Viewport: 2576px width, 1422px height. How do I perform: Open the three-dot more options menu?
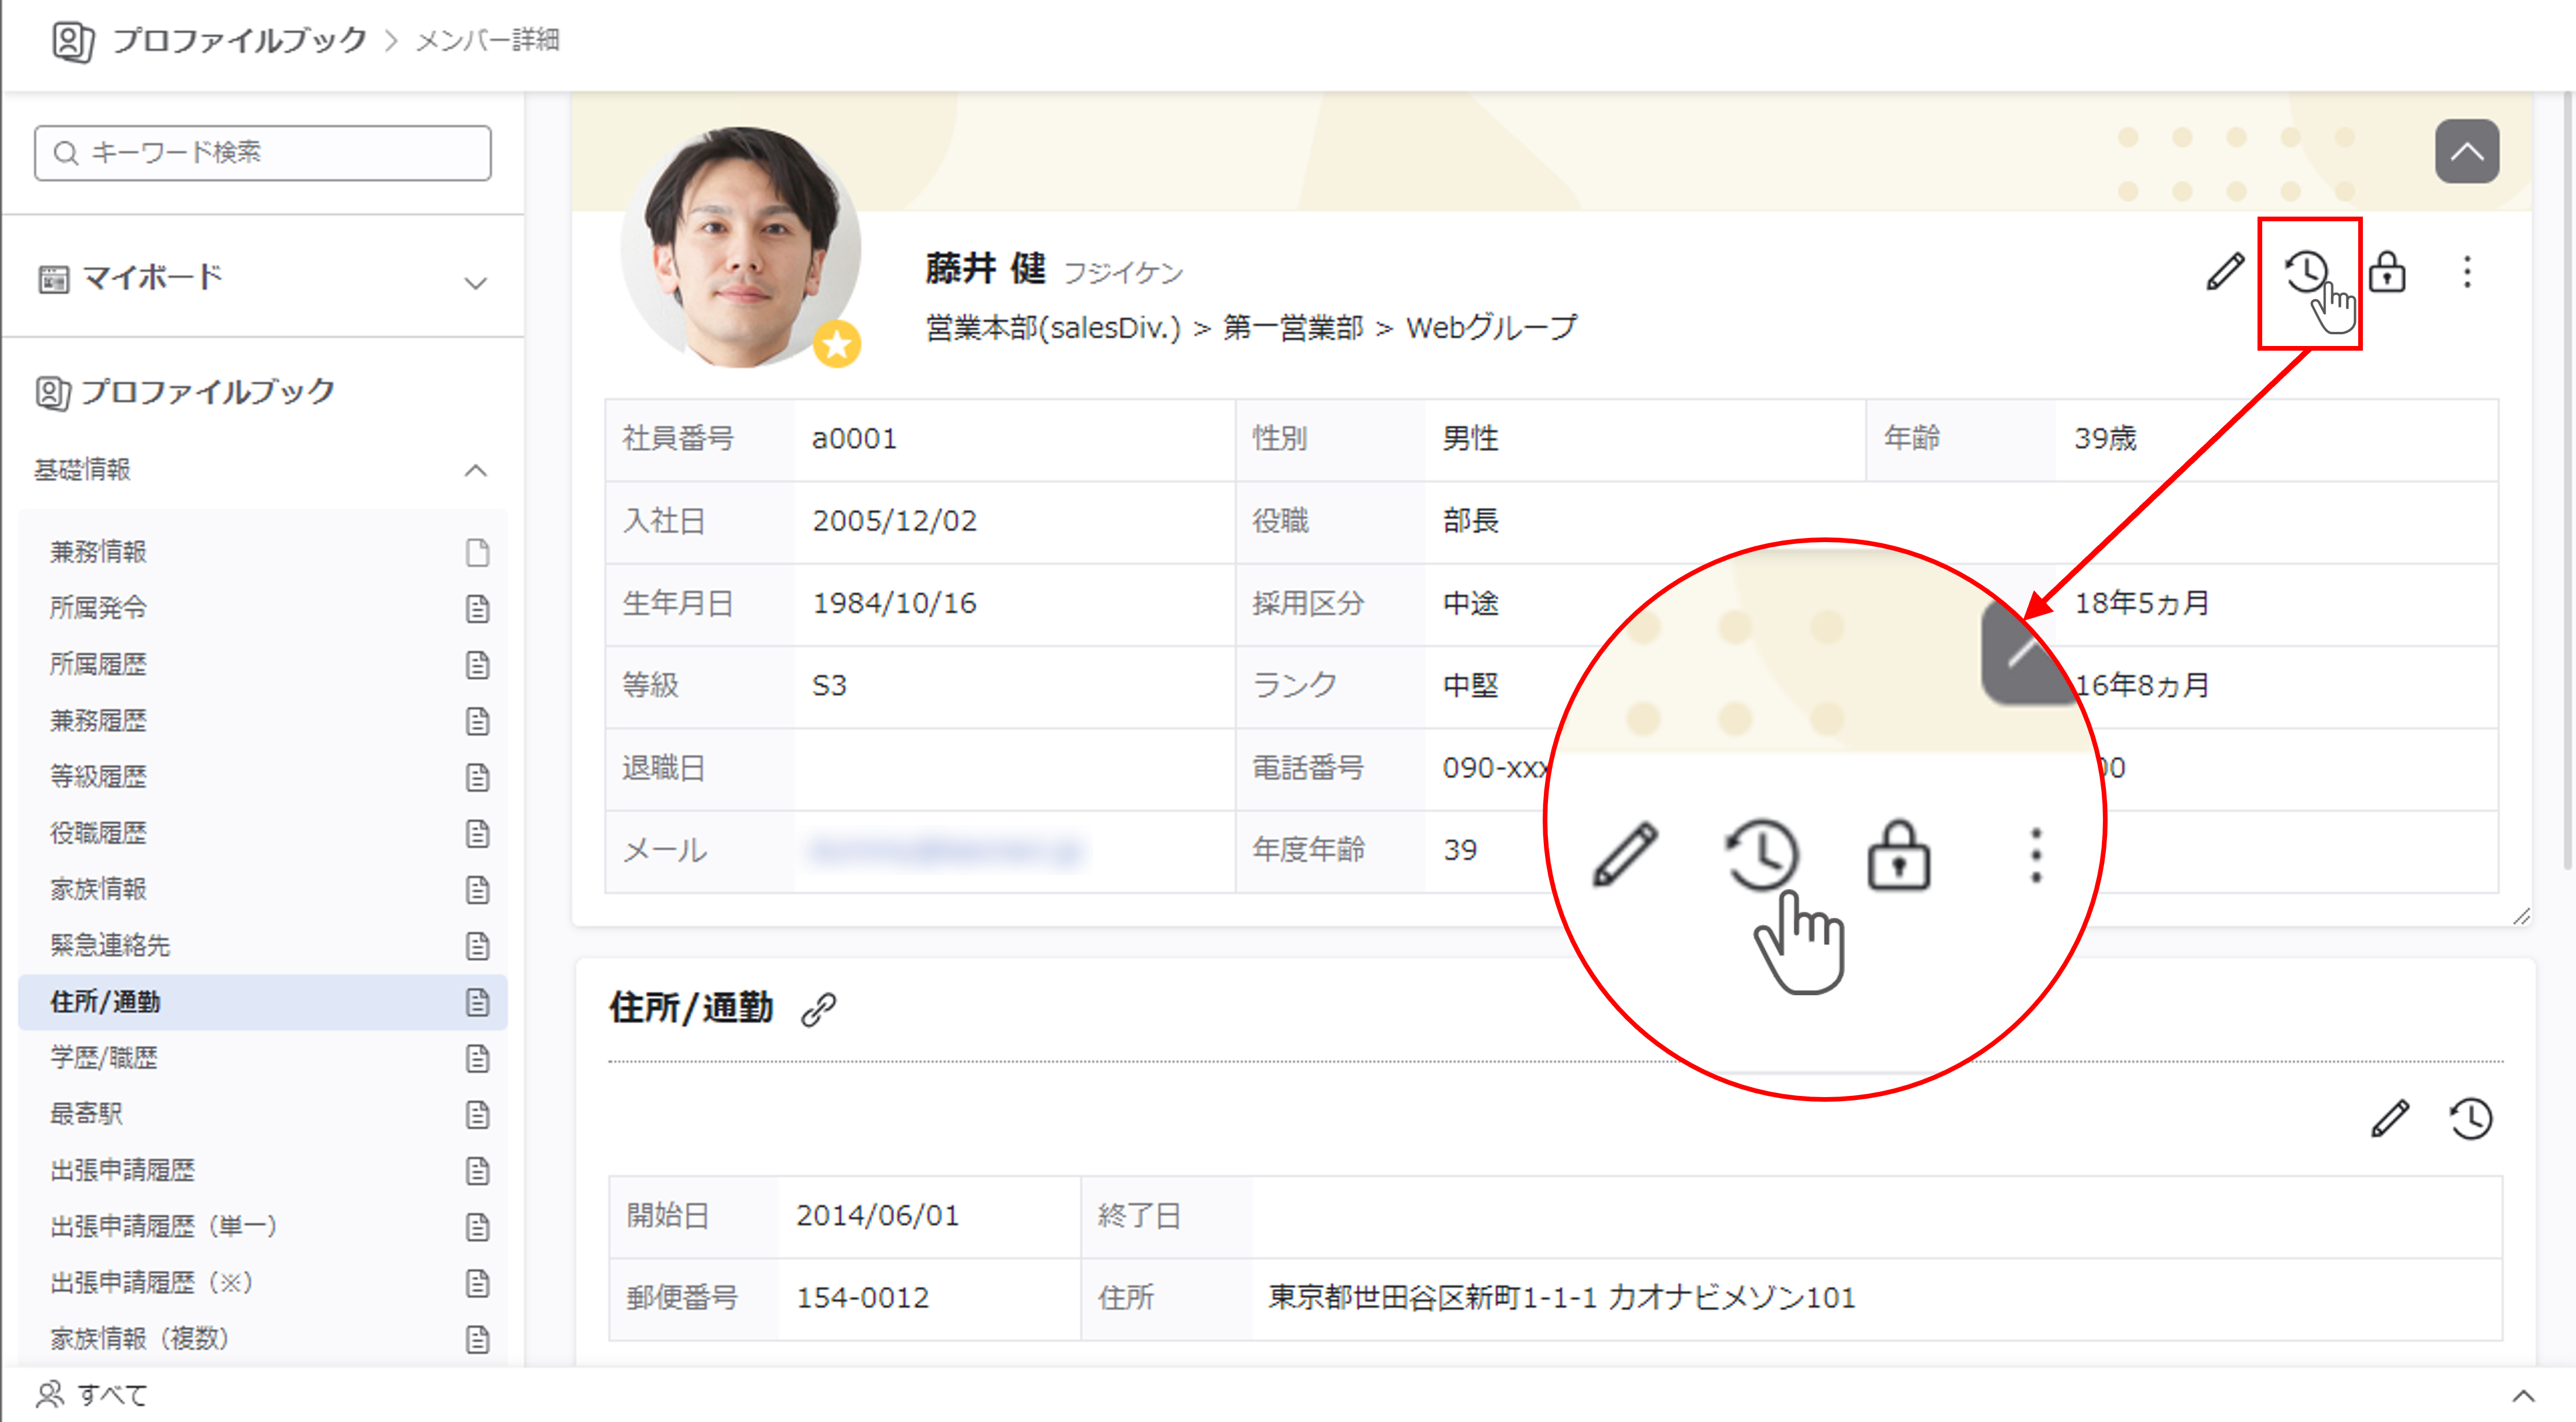[2467, 272]
